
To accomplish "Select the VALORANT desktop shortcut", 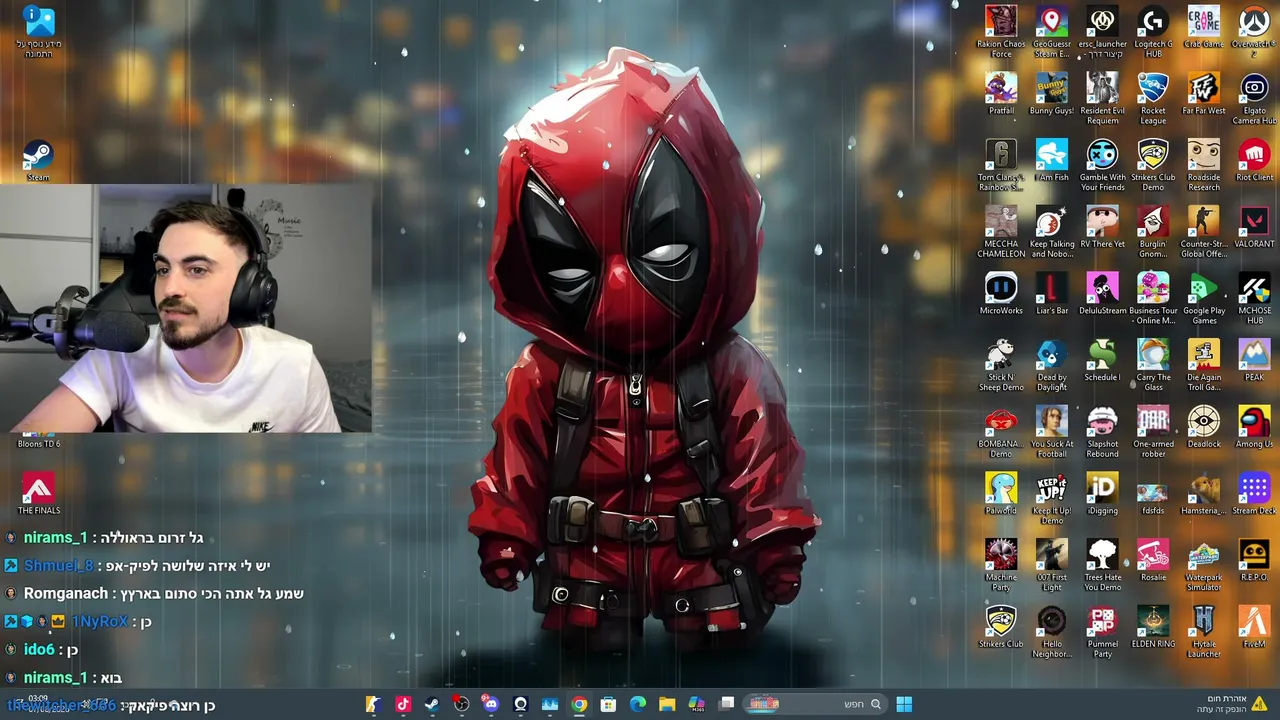I will 1254,227.
